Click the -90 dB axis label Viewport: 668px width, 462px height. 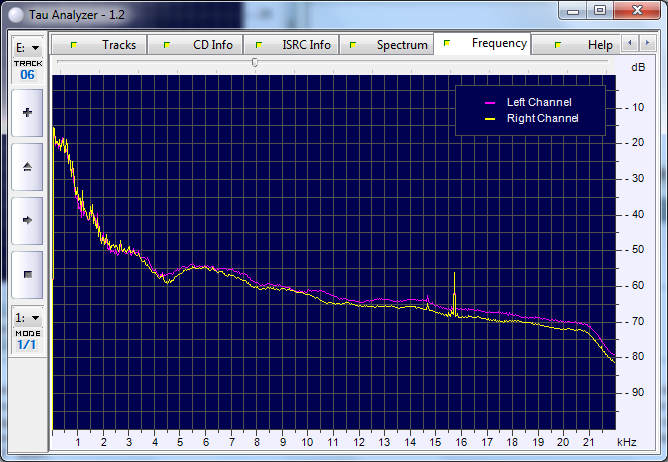click(635, 392)
